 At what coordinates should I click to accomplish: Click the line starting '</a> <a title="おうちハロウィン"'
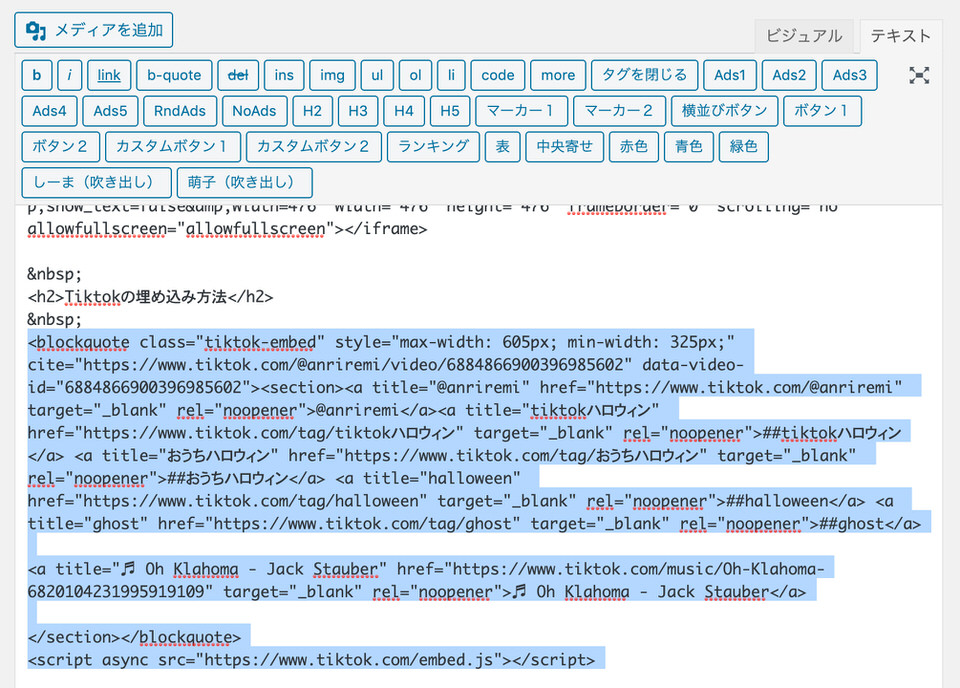(x=441, y=456)
